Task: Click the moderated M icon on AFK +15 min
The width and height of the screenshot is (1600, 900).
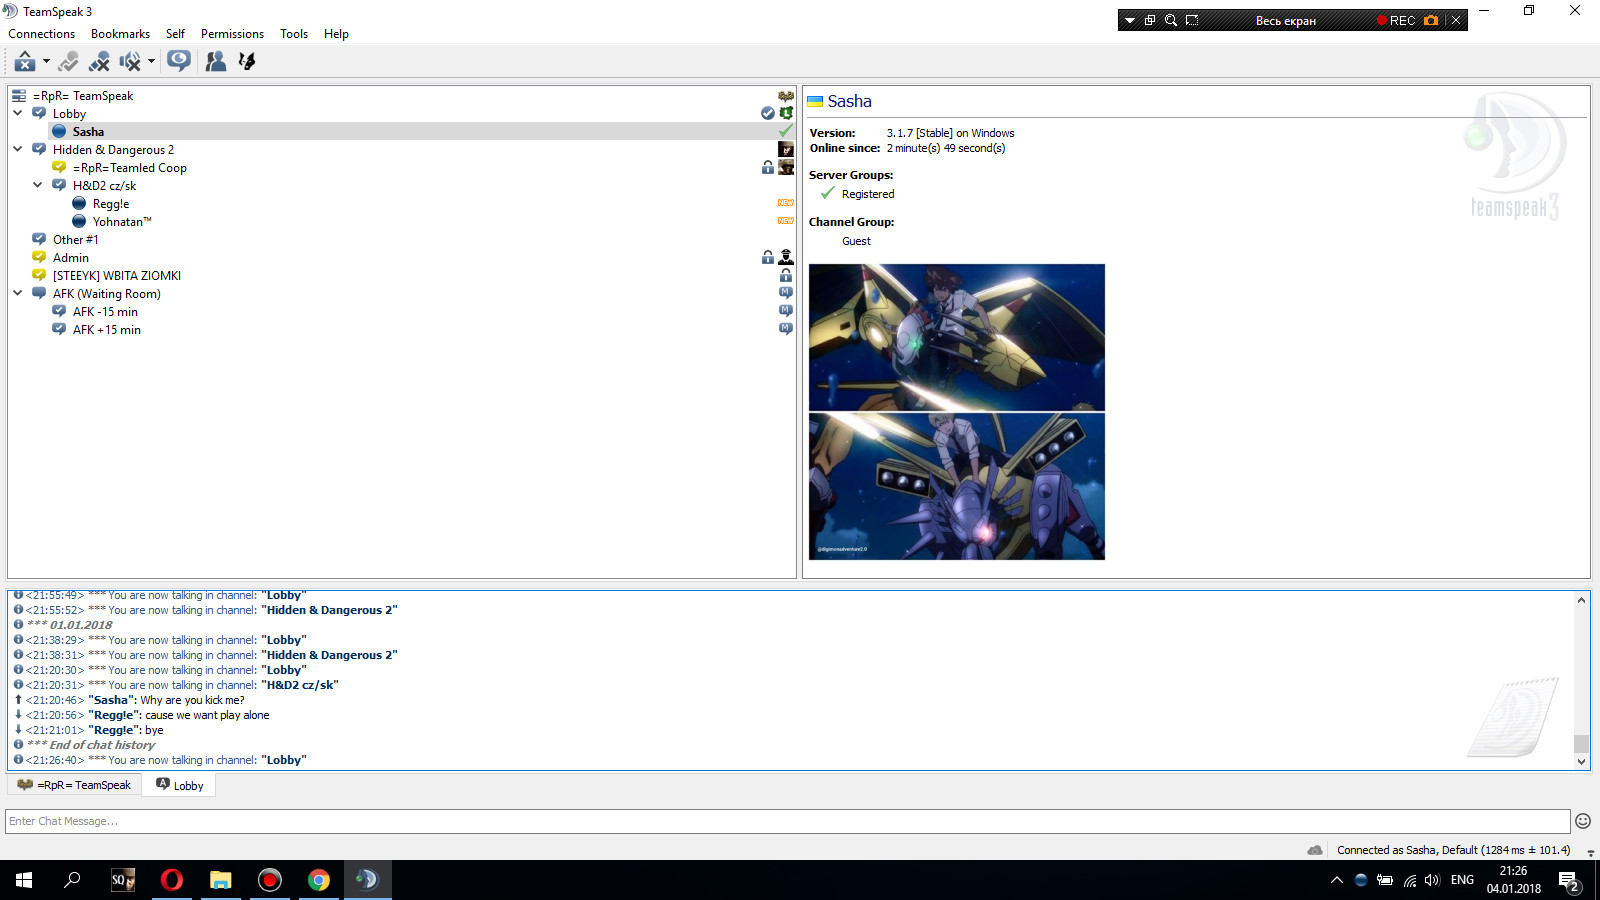Action: click(x=786, y=329)
